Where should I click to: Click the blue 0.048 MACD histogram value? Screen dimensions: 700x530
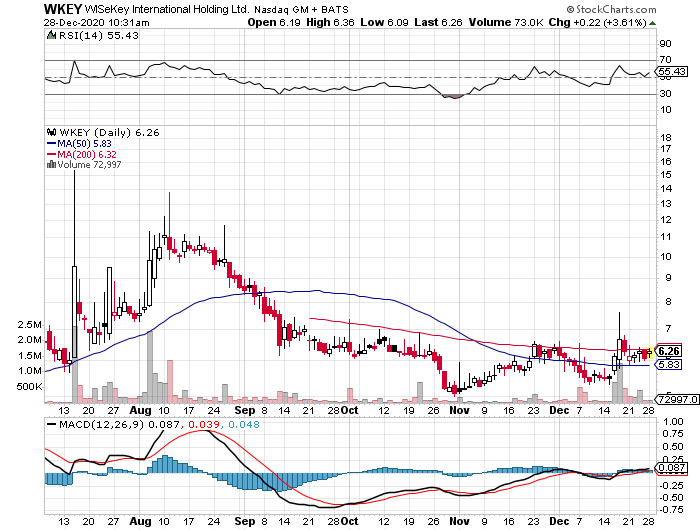tap(244, 425)
